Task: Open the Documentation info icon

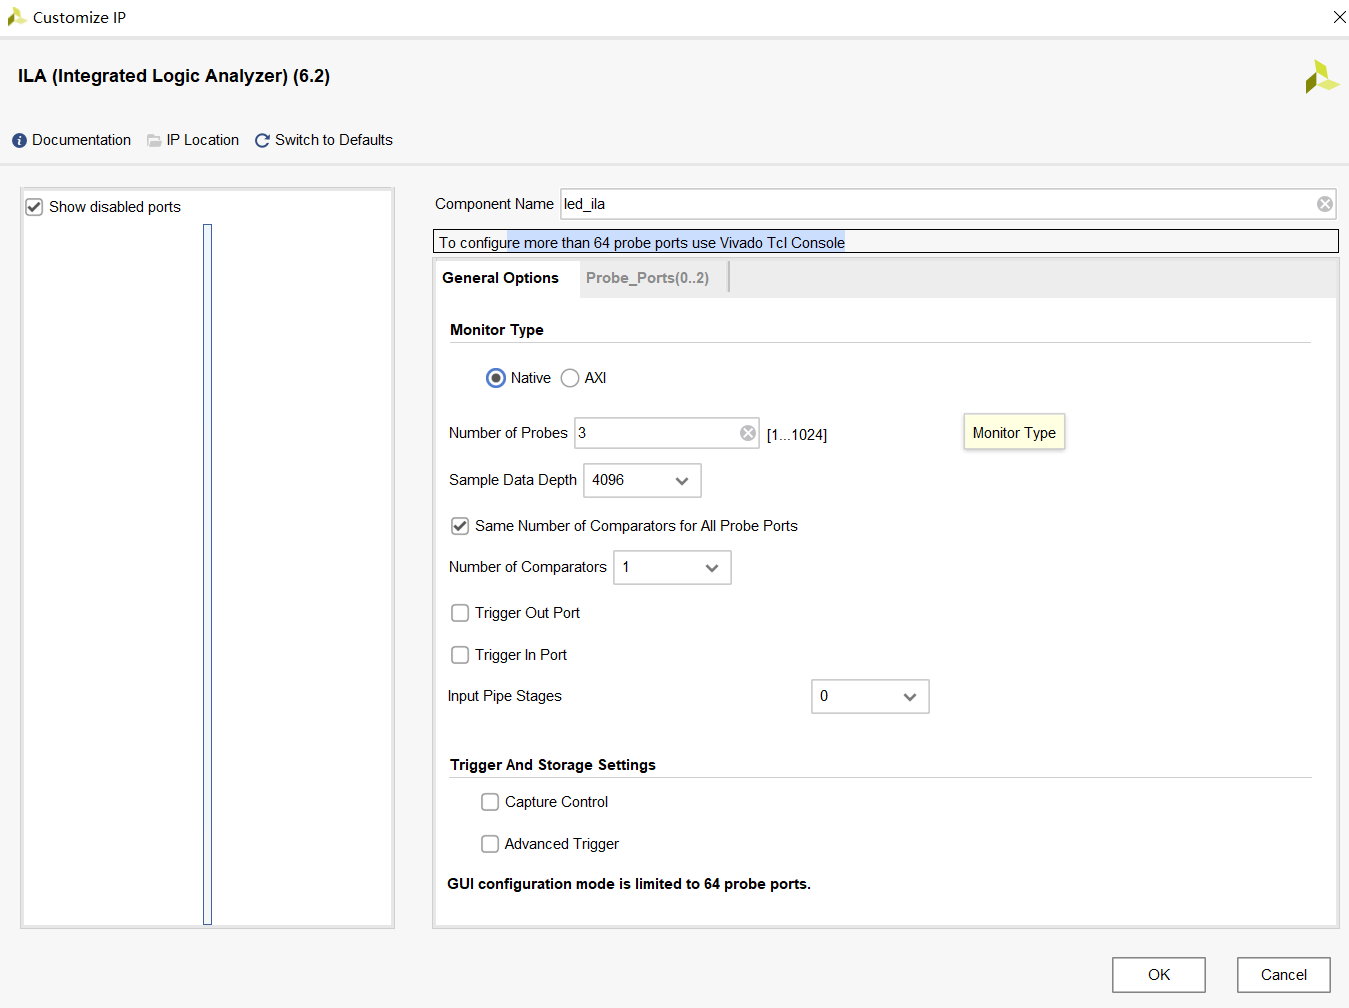Action: [19, 141]
